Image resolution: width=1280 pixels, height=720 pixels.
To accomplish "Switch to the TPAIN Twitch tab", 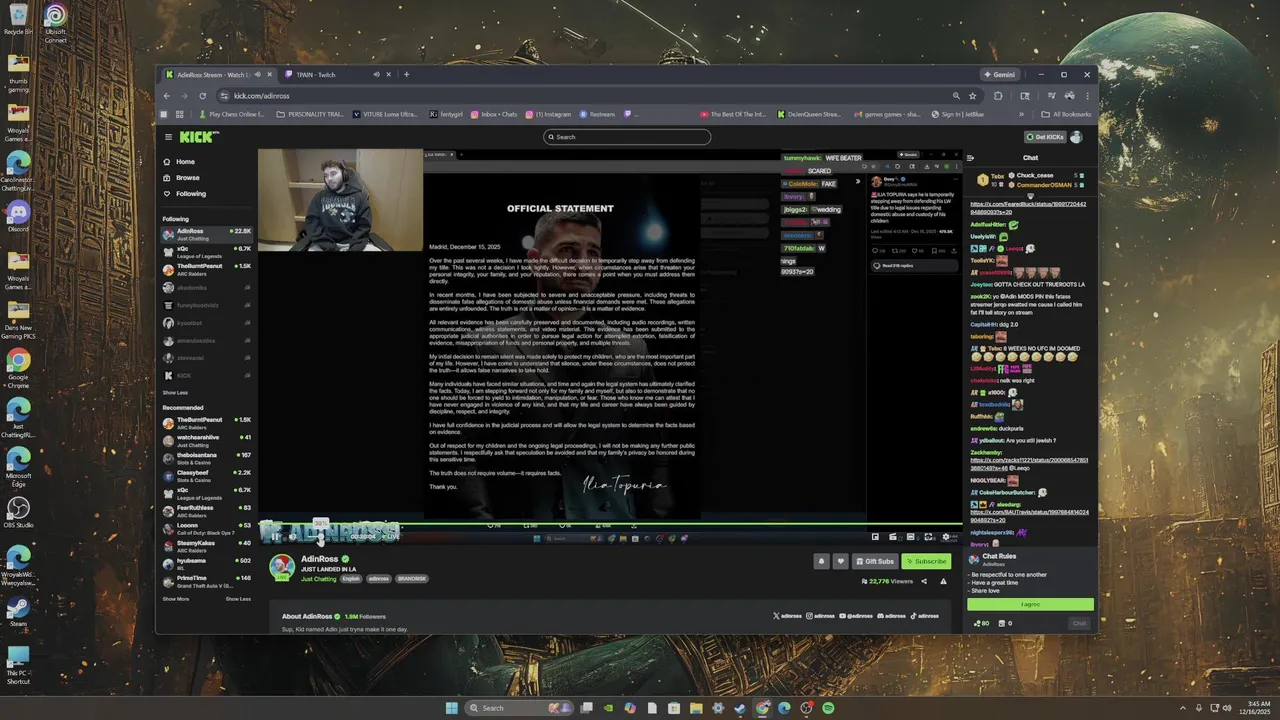I will point(328,74).
